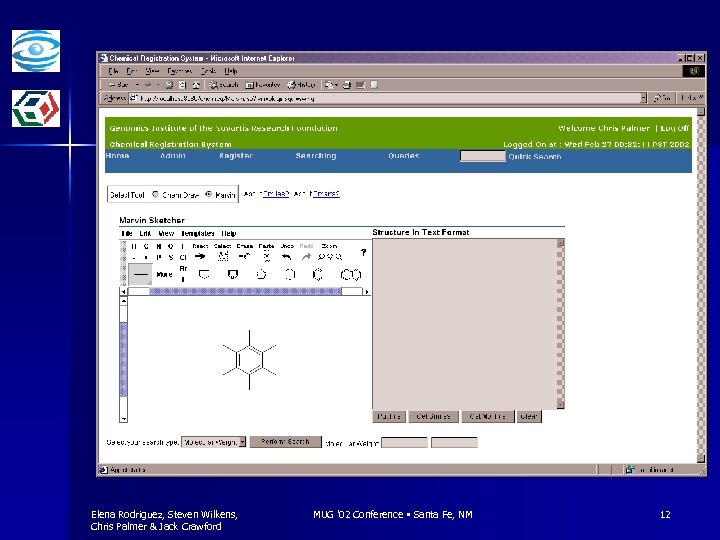
Task: Click the IE Stop icon
Action: 169,85
